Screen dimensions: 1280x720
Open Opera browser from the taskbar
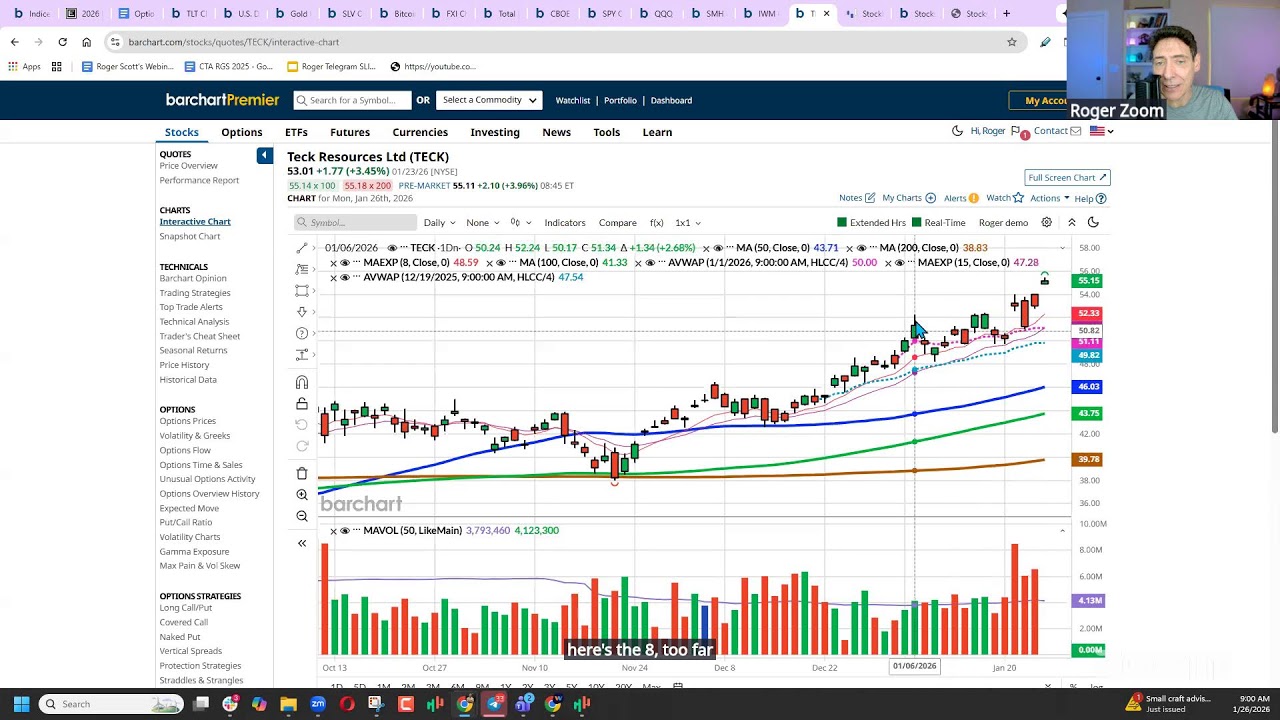click(x=347, y=704)
